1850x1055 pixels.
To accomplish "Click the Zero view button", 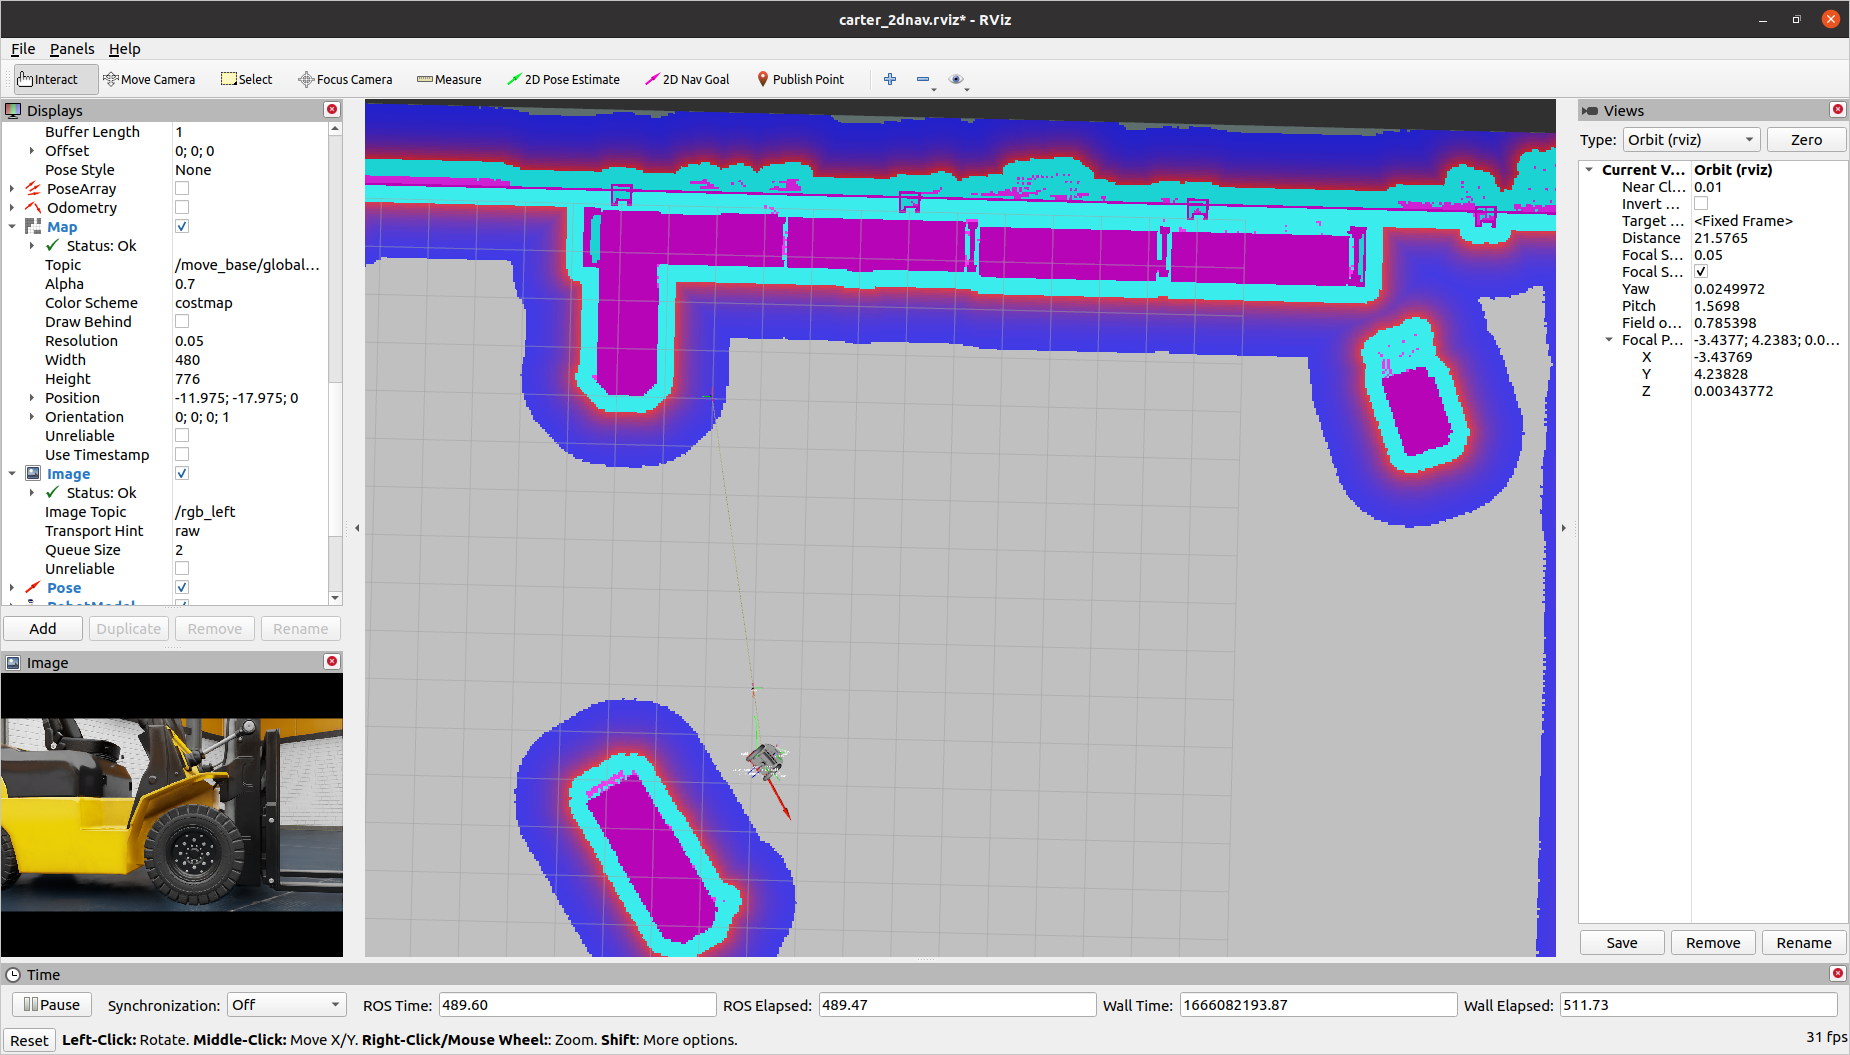I will click(1806, 140).
